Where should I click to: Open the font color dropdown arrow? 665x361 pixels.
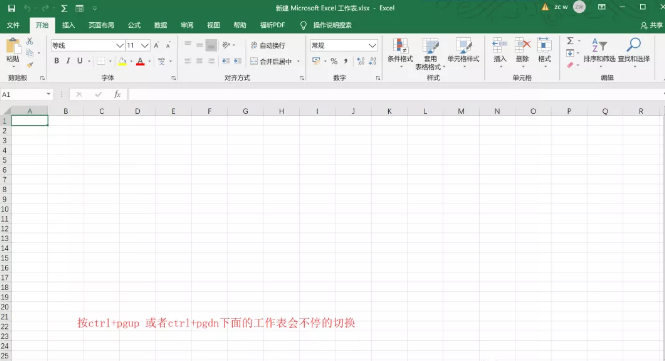pyautogui.click(x=149, y=62)
